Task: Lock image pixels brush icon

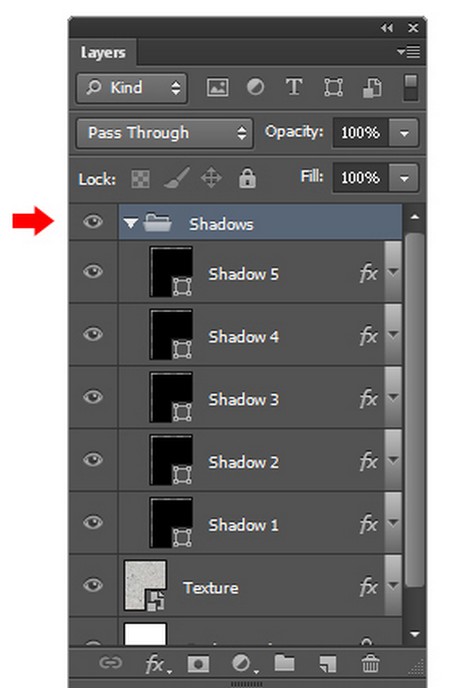Action: 177,178
